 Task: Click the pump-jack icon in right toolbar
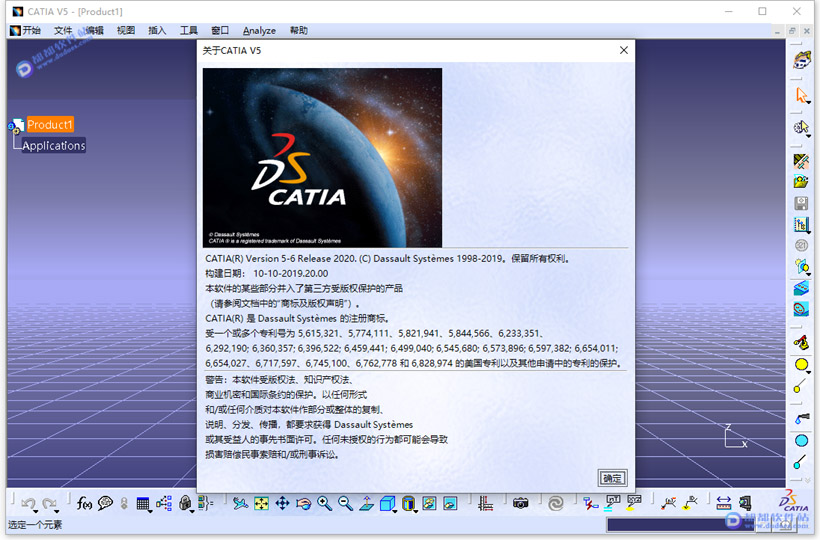point(801,342)
